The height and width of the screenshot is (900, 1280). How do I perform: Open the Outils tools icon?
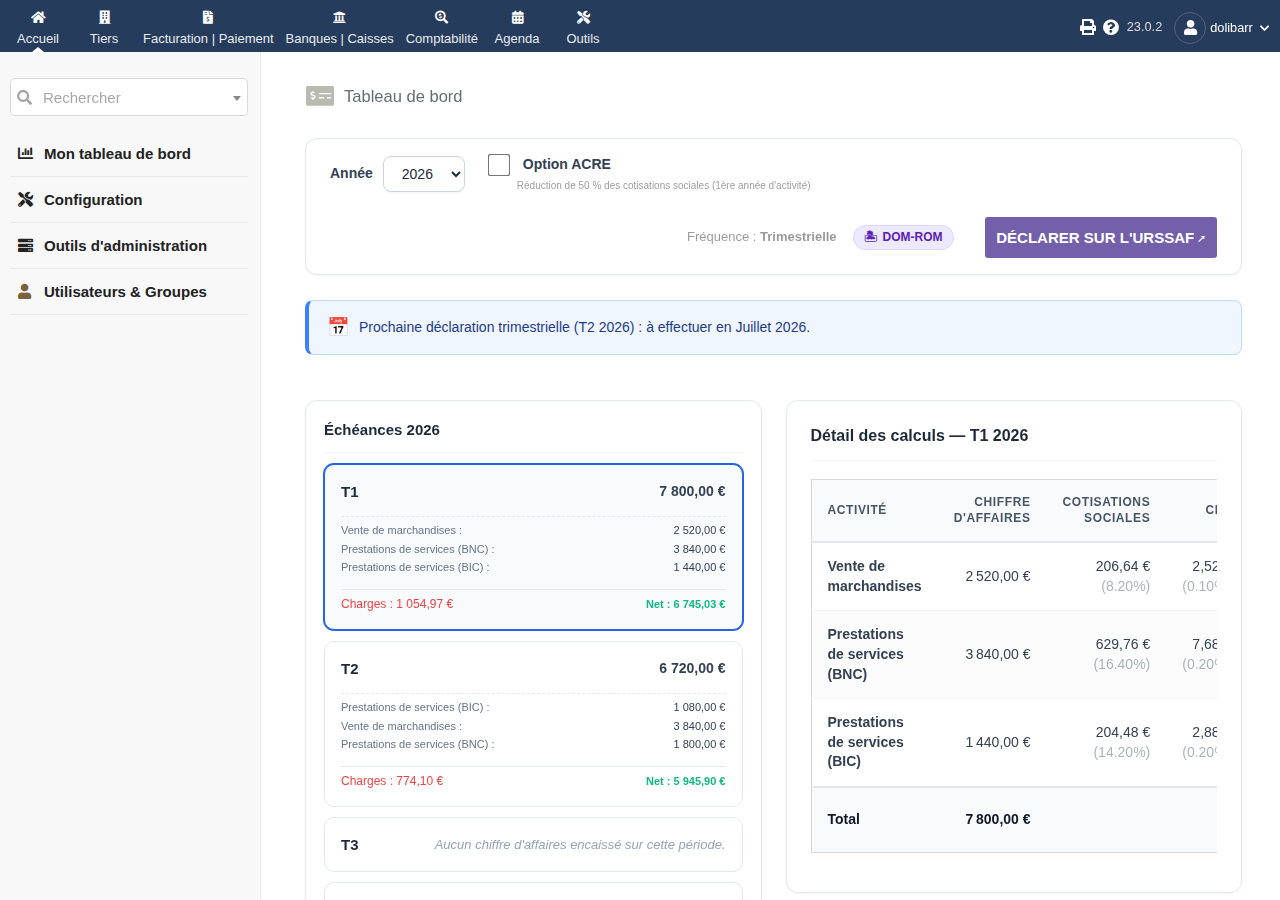tap(583, 17)
